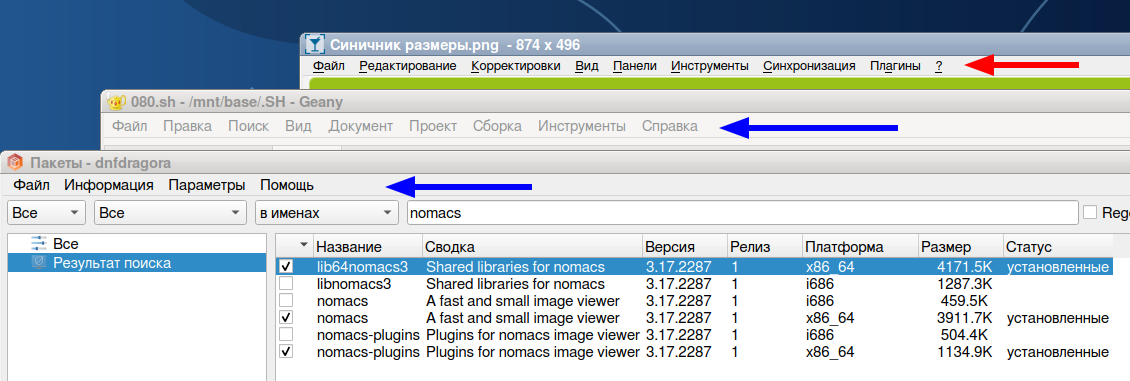Viewport: 1130px width, 381px height.
Task: Click the nomacs app icon in title bar
Action: tap(315, 45)
